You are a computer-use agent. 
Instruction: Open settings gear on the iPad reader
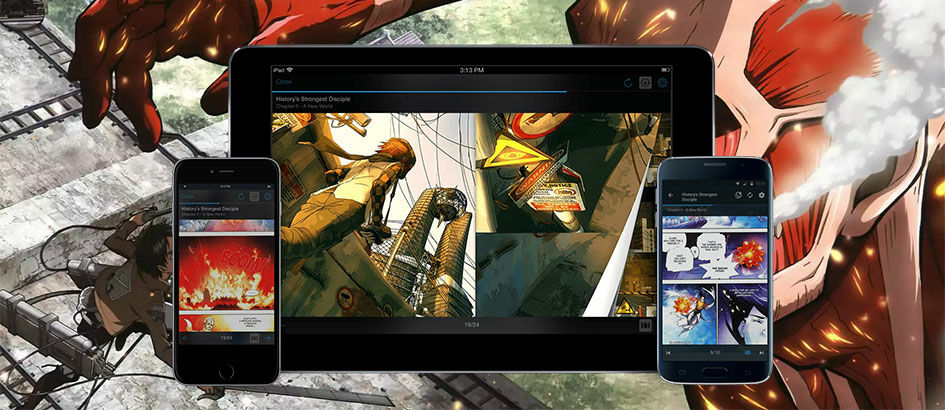(x=662, y=83)
